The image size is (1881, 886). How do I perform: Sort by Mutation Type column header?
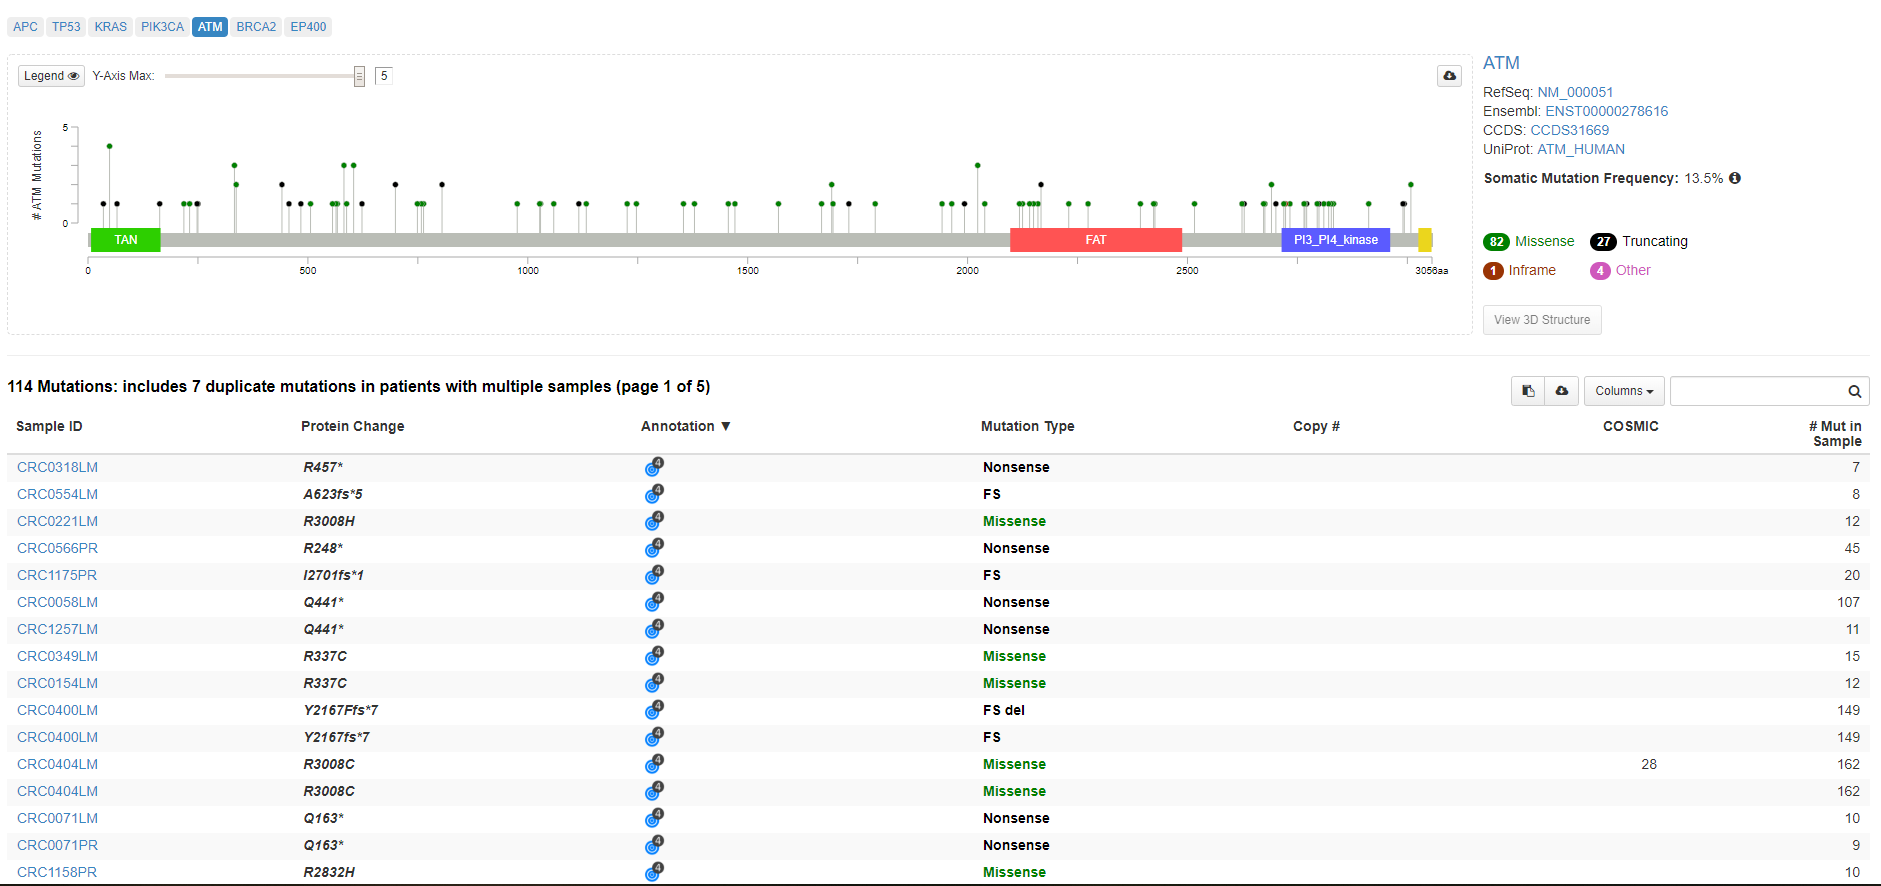pos(1028,426)
